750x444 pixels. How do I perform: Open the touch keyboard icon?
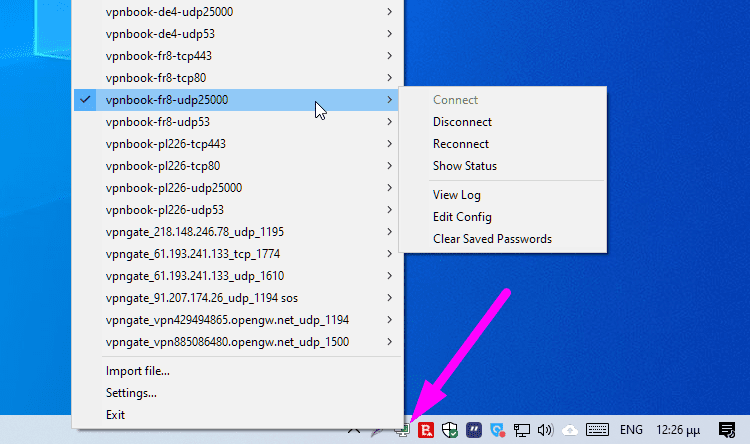coord(597,430)
